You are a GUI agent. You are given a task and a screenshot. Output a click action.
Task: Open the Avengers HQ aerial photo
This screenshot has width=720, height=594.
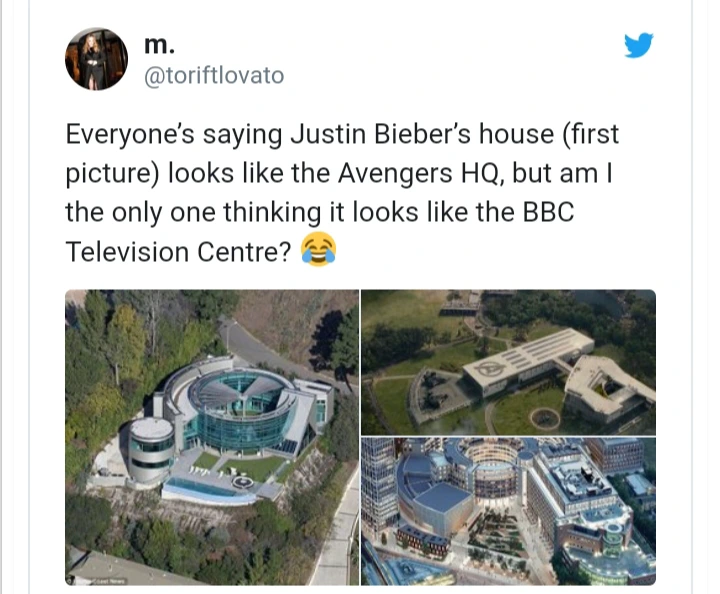pyautogui.click(x=508, y=362)
